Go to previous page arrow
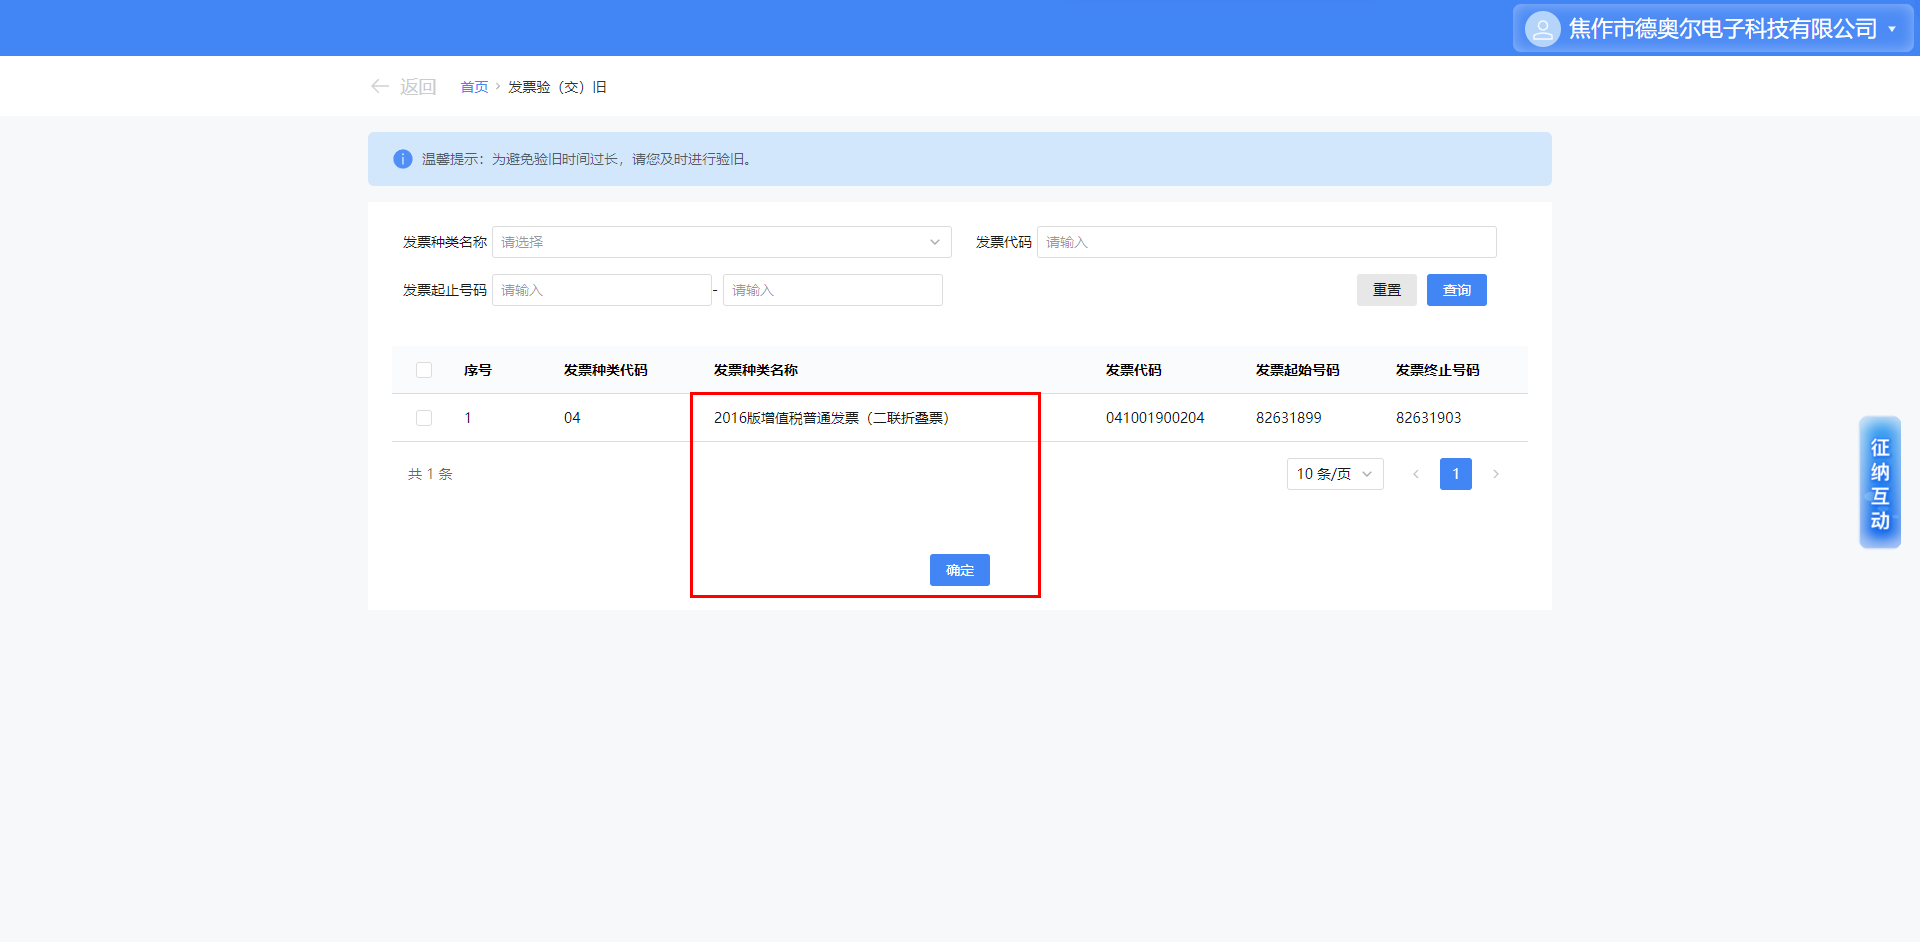This screenshot has height=942, width=1920. tap(1415, 474)
